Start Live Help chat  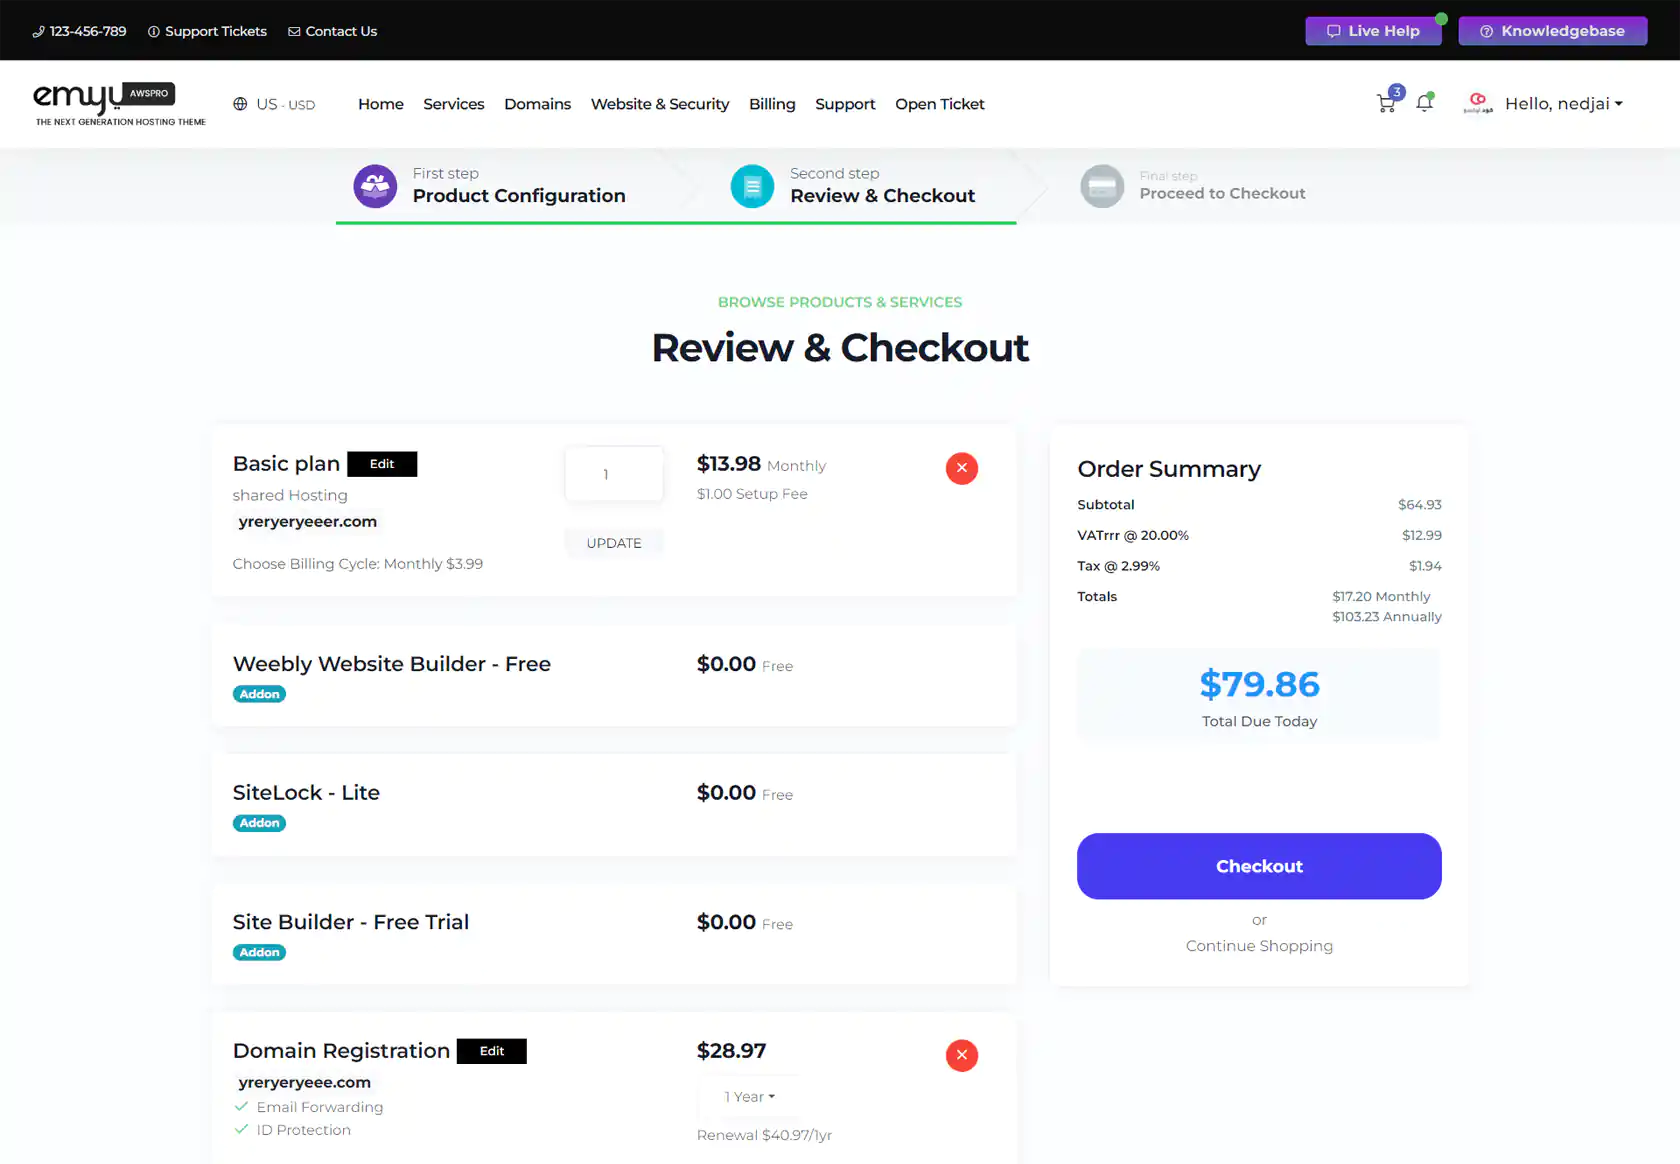1373,31
